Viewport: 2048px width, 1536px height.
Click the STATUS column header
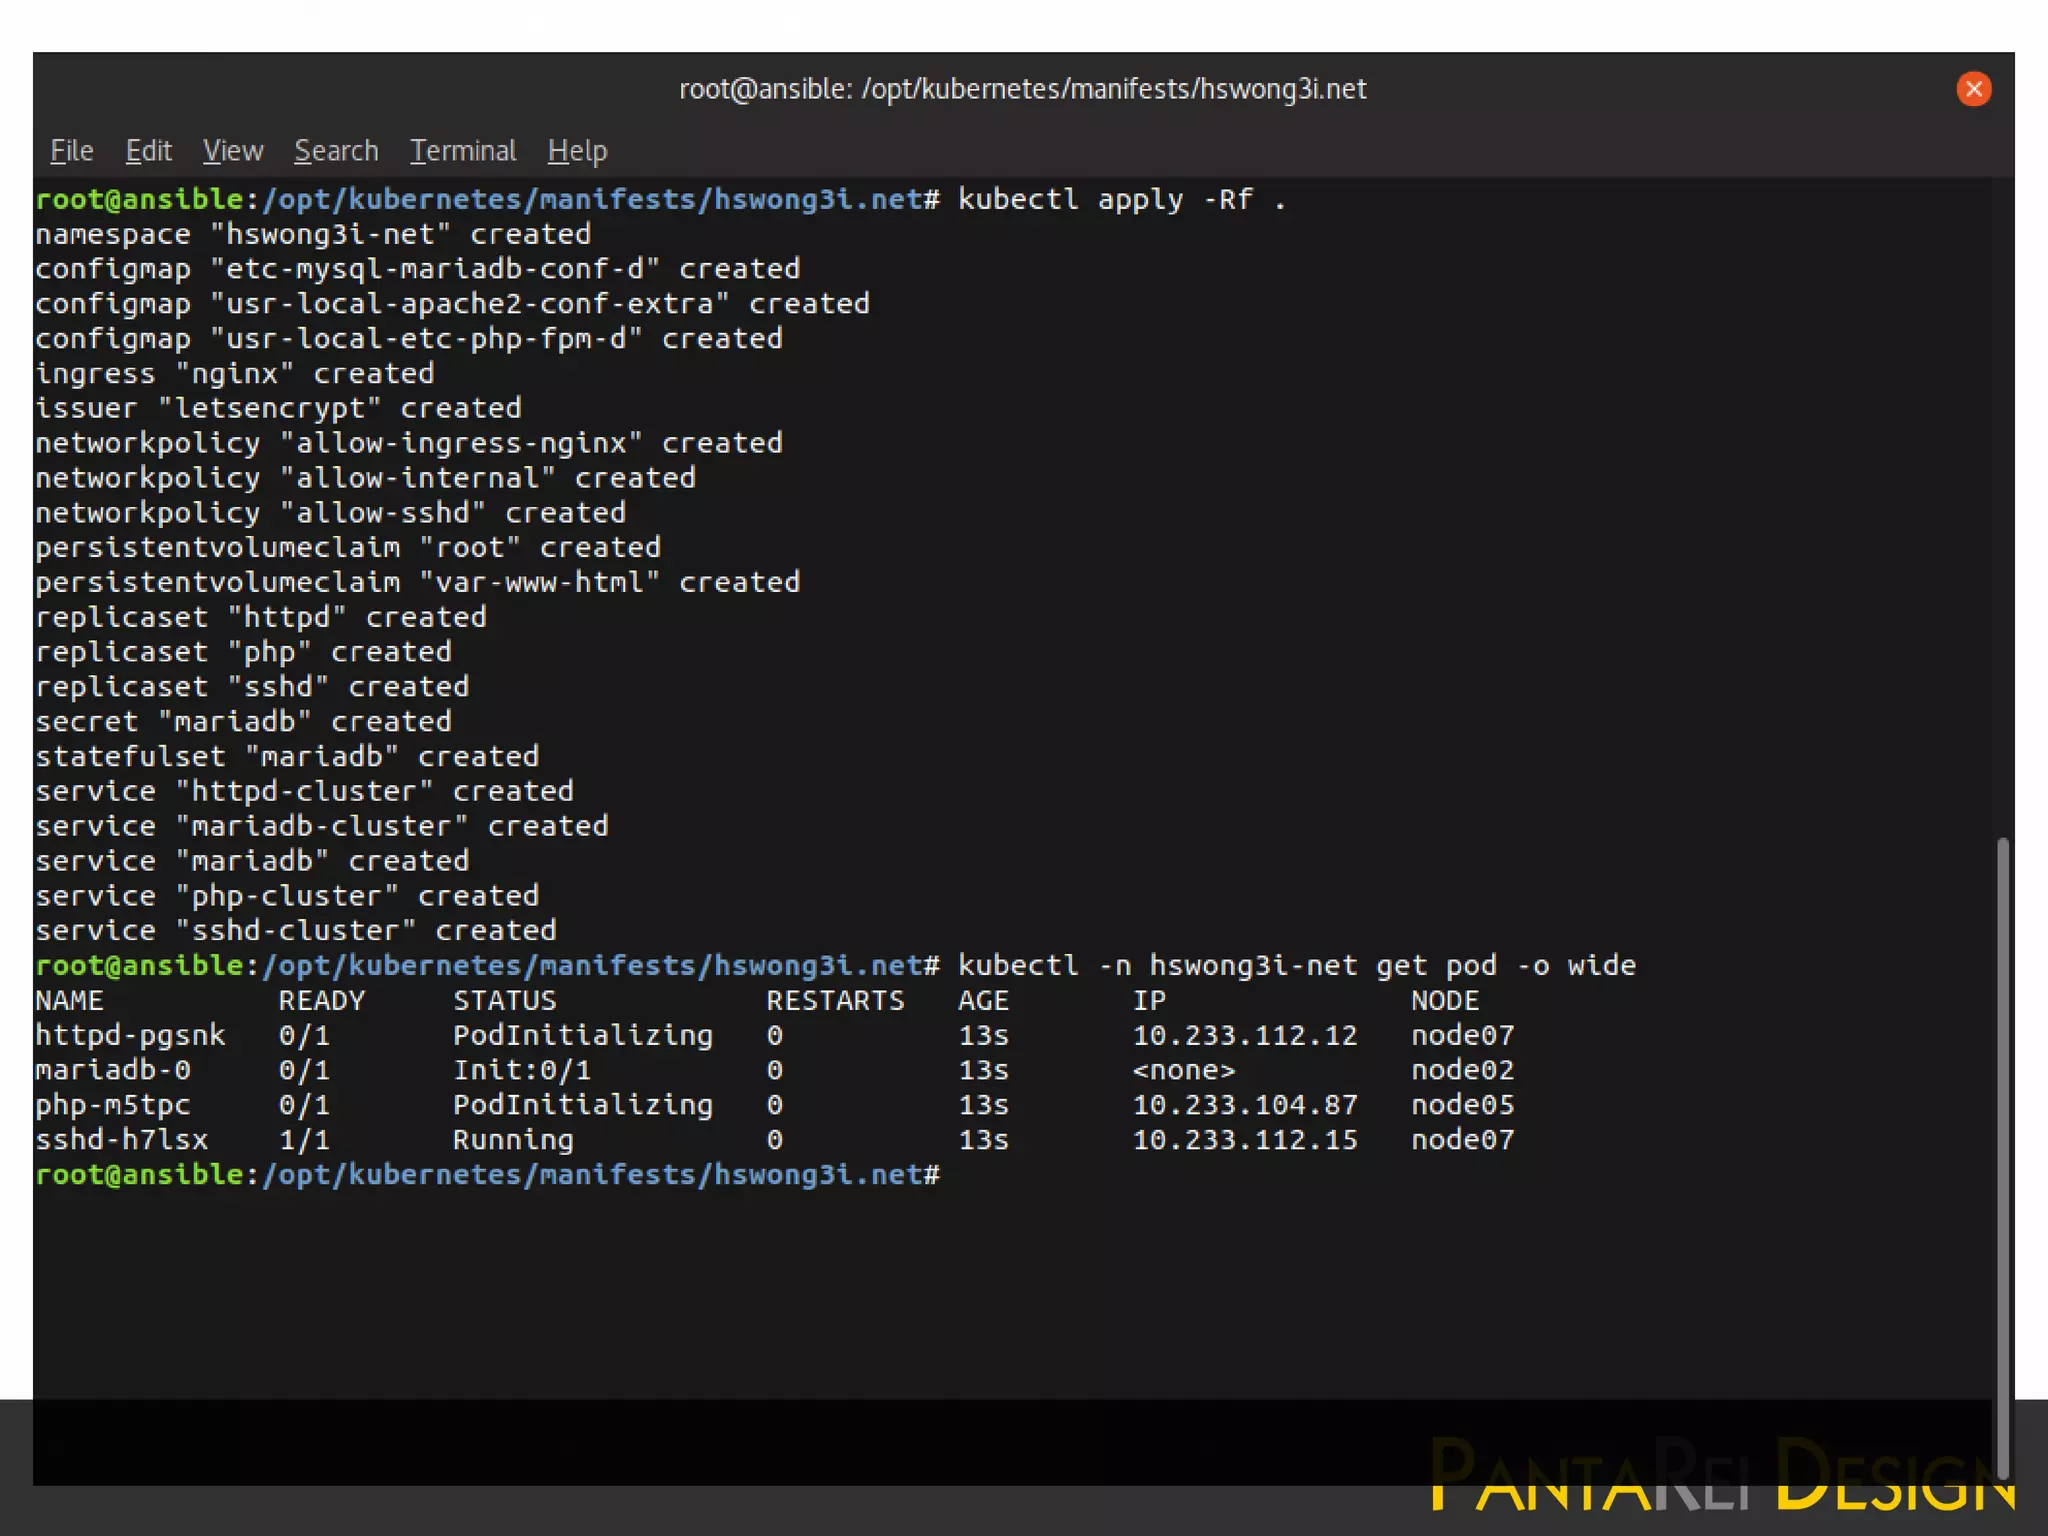[x=504, y=1000]
